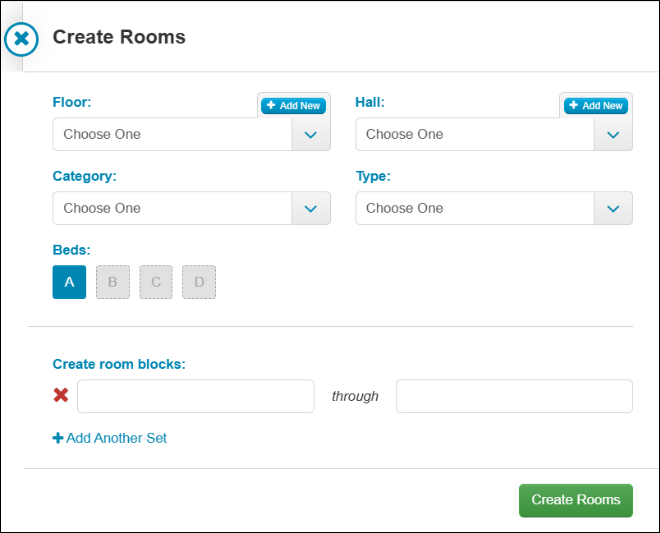Click the starting room number field
The height and width of the screenshot is (533, 660).
pos(196,396)
